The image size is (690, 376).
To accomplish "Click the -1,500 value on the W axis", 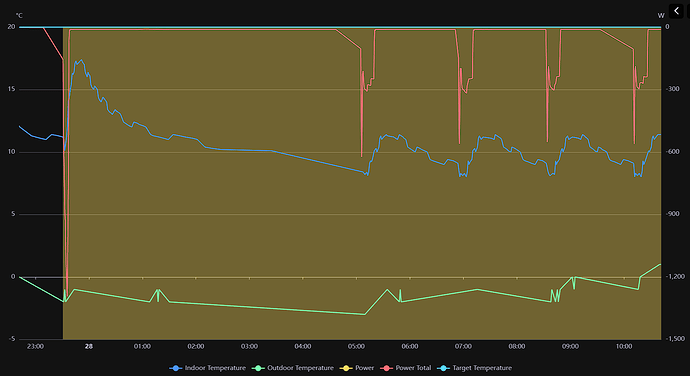I will coord(675,339).
